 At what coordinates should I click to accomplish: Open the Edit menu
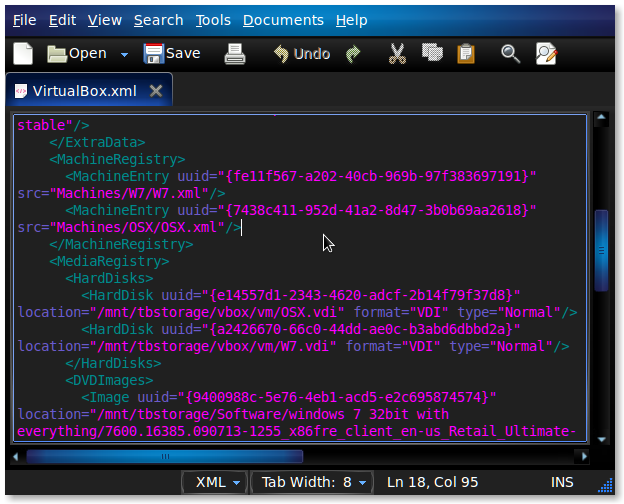62,20
